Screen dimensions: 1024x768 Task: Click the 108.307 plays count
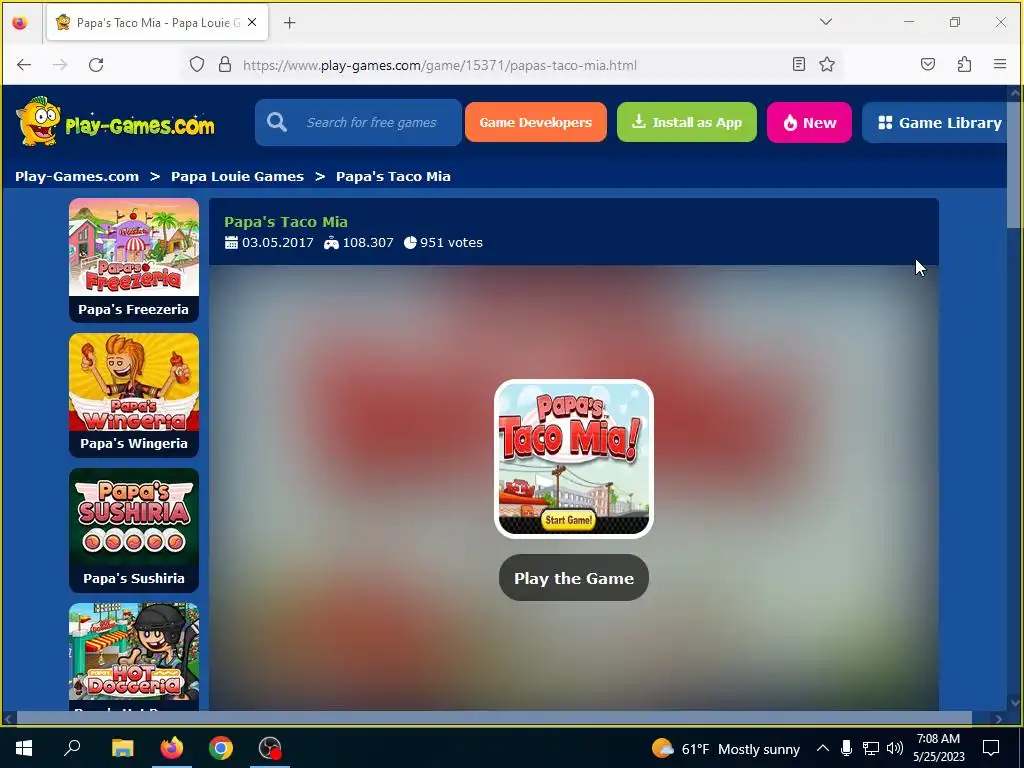pos(368,243)
